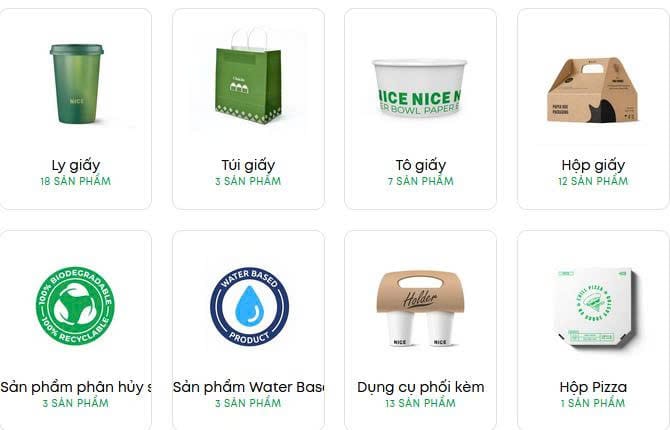Click 7 sản phẩm under Tô giấy
This screenshot has height=430, width=670.
[420, 181]
